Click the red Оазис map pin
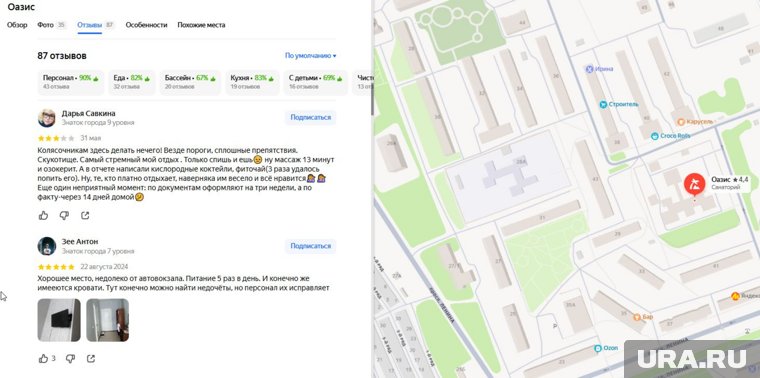Image resolution: width=760 pixels, height=378 pixels. pos(695,185)
